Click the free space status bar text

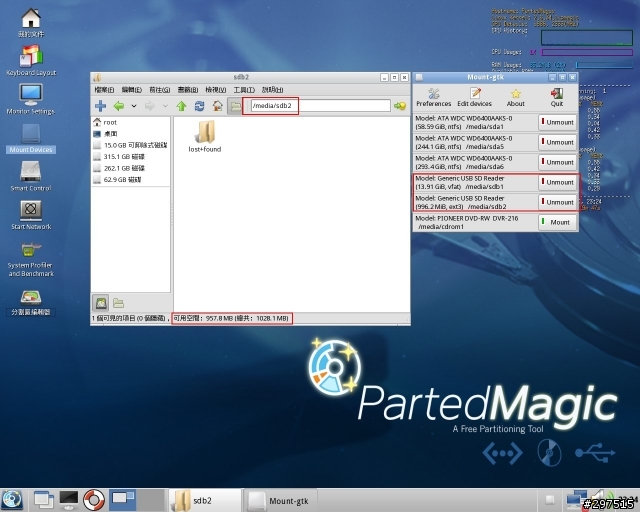pos(231,318)
